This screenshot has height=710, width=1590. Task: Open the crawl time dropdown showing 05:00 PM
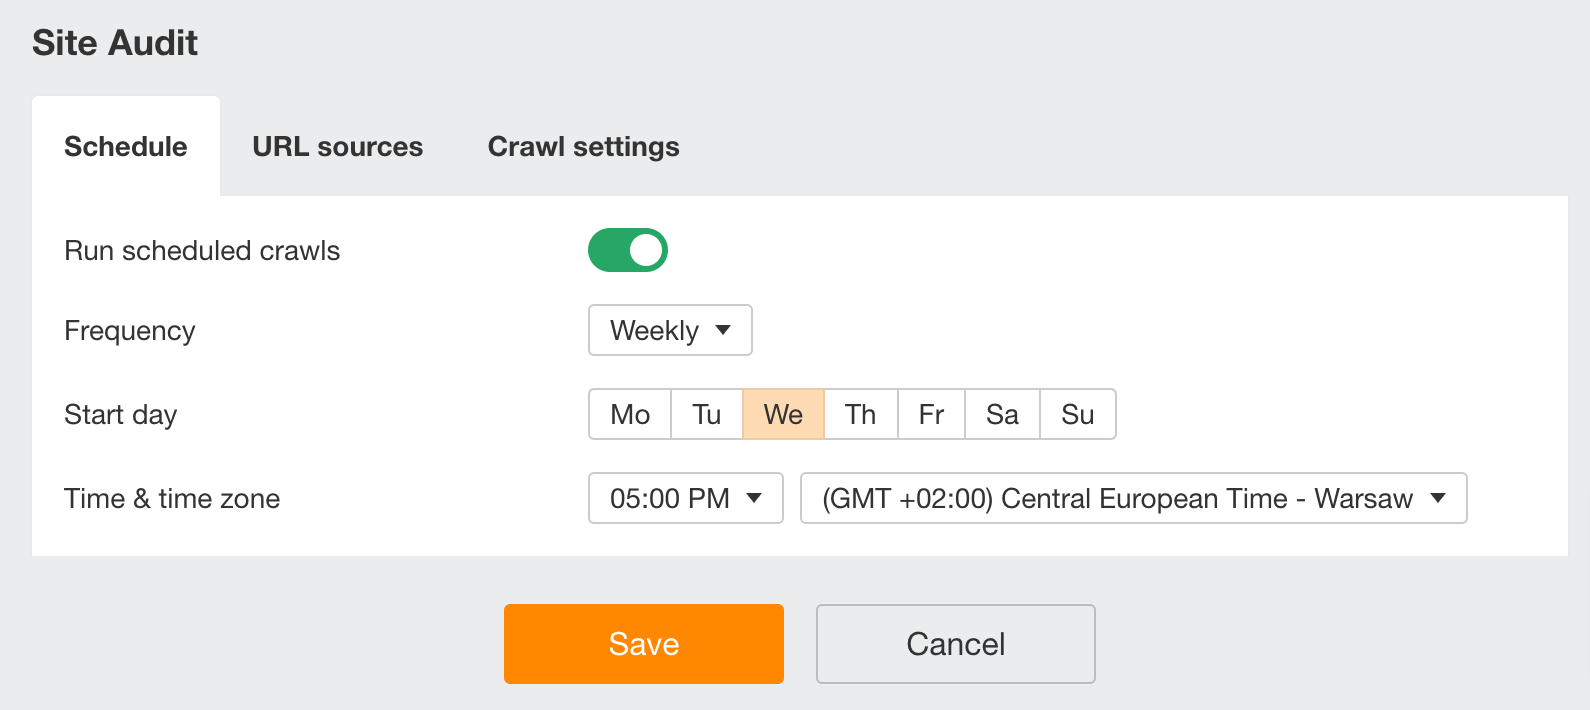pos(685,498)
